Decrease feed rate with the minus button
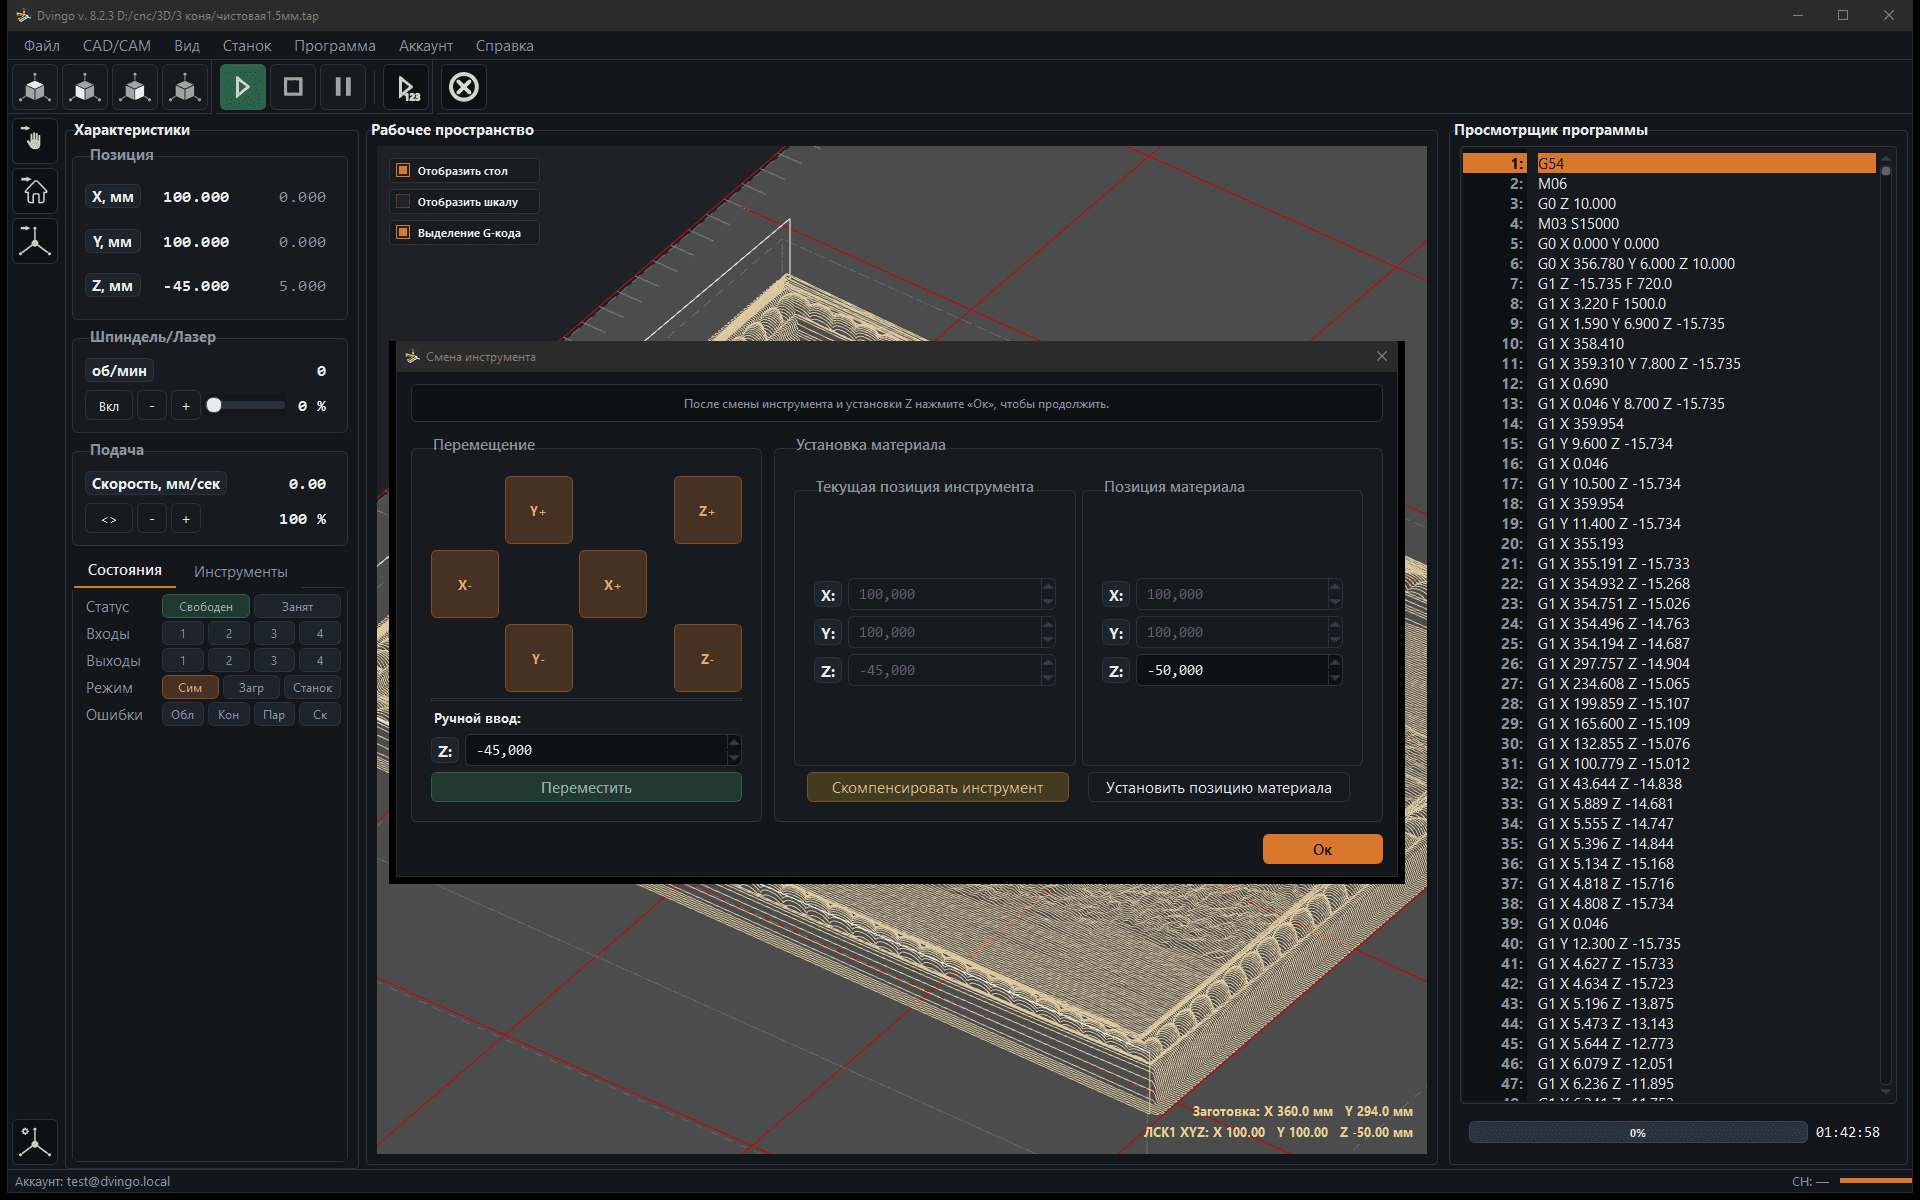This screenshot has height=1200, width=1920. pos(152,519)
